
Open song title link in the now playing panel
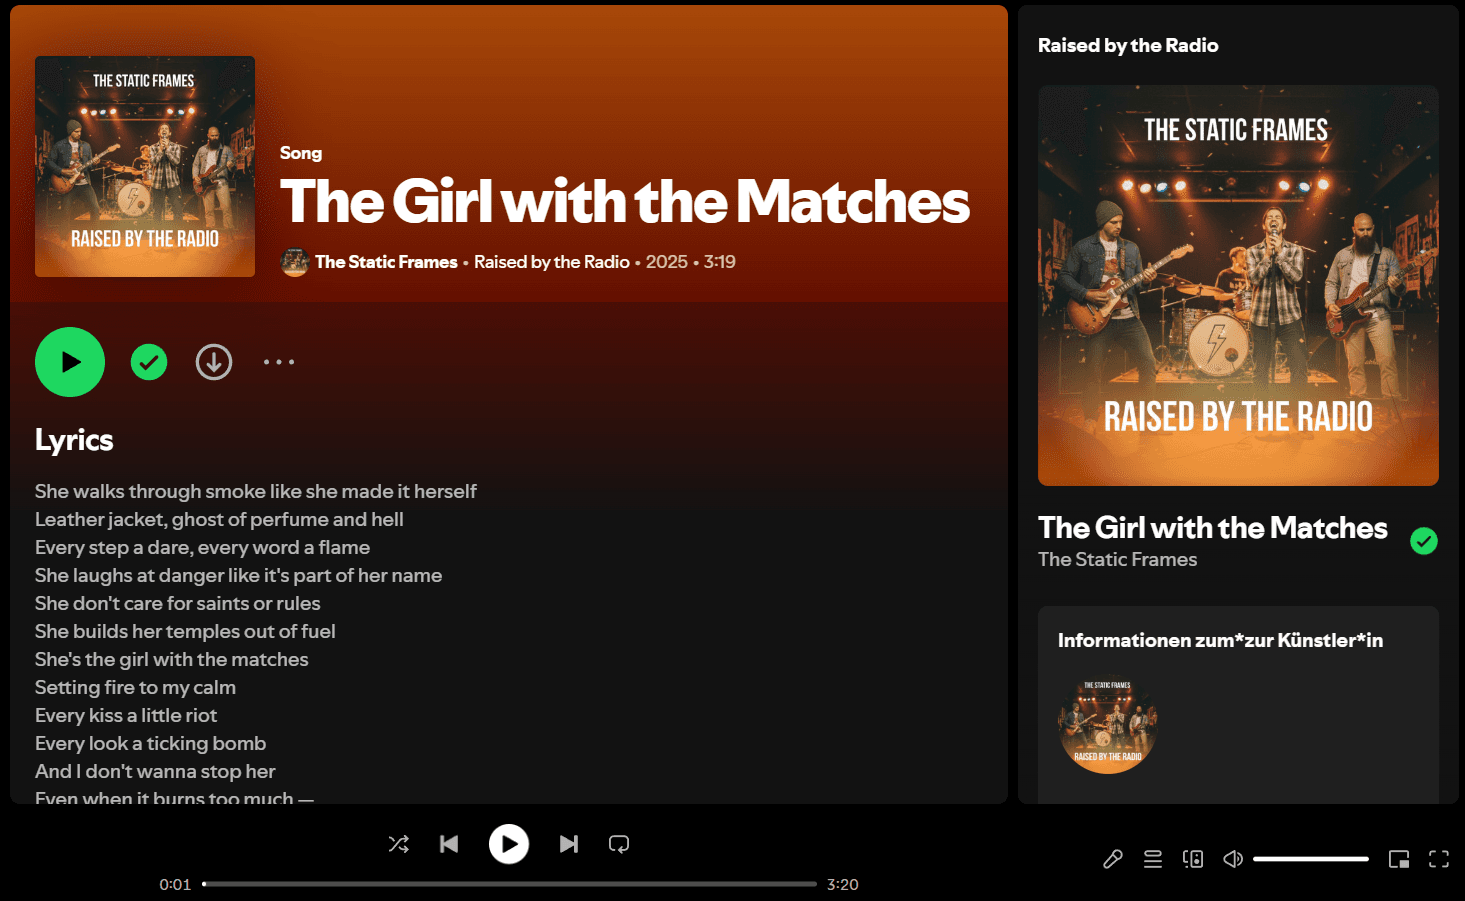click(1213, 527)
